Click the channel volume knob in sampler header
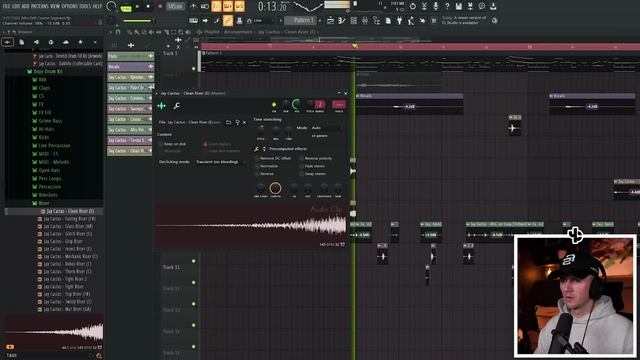The image size is (640, 360). [297, 104]
